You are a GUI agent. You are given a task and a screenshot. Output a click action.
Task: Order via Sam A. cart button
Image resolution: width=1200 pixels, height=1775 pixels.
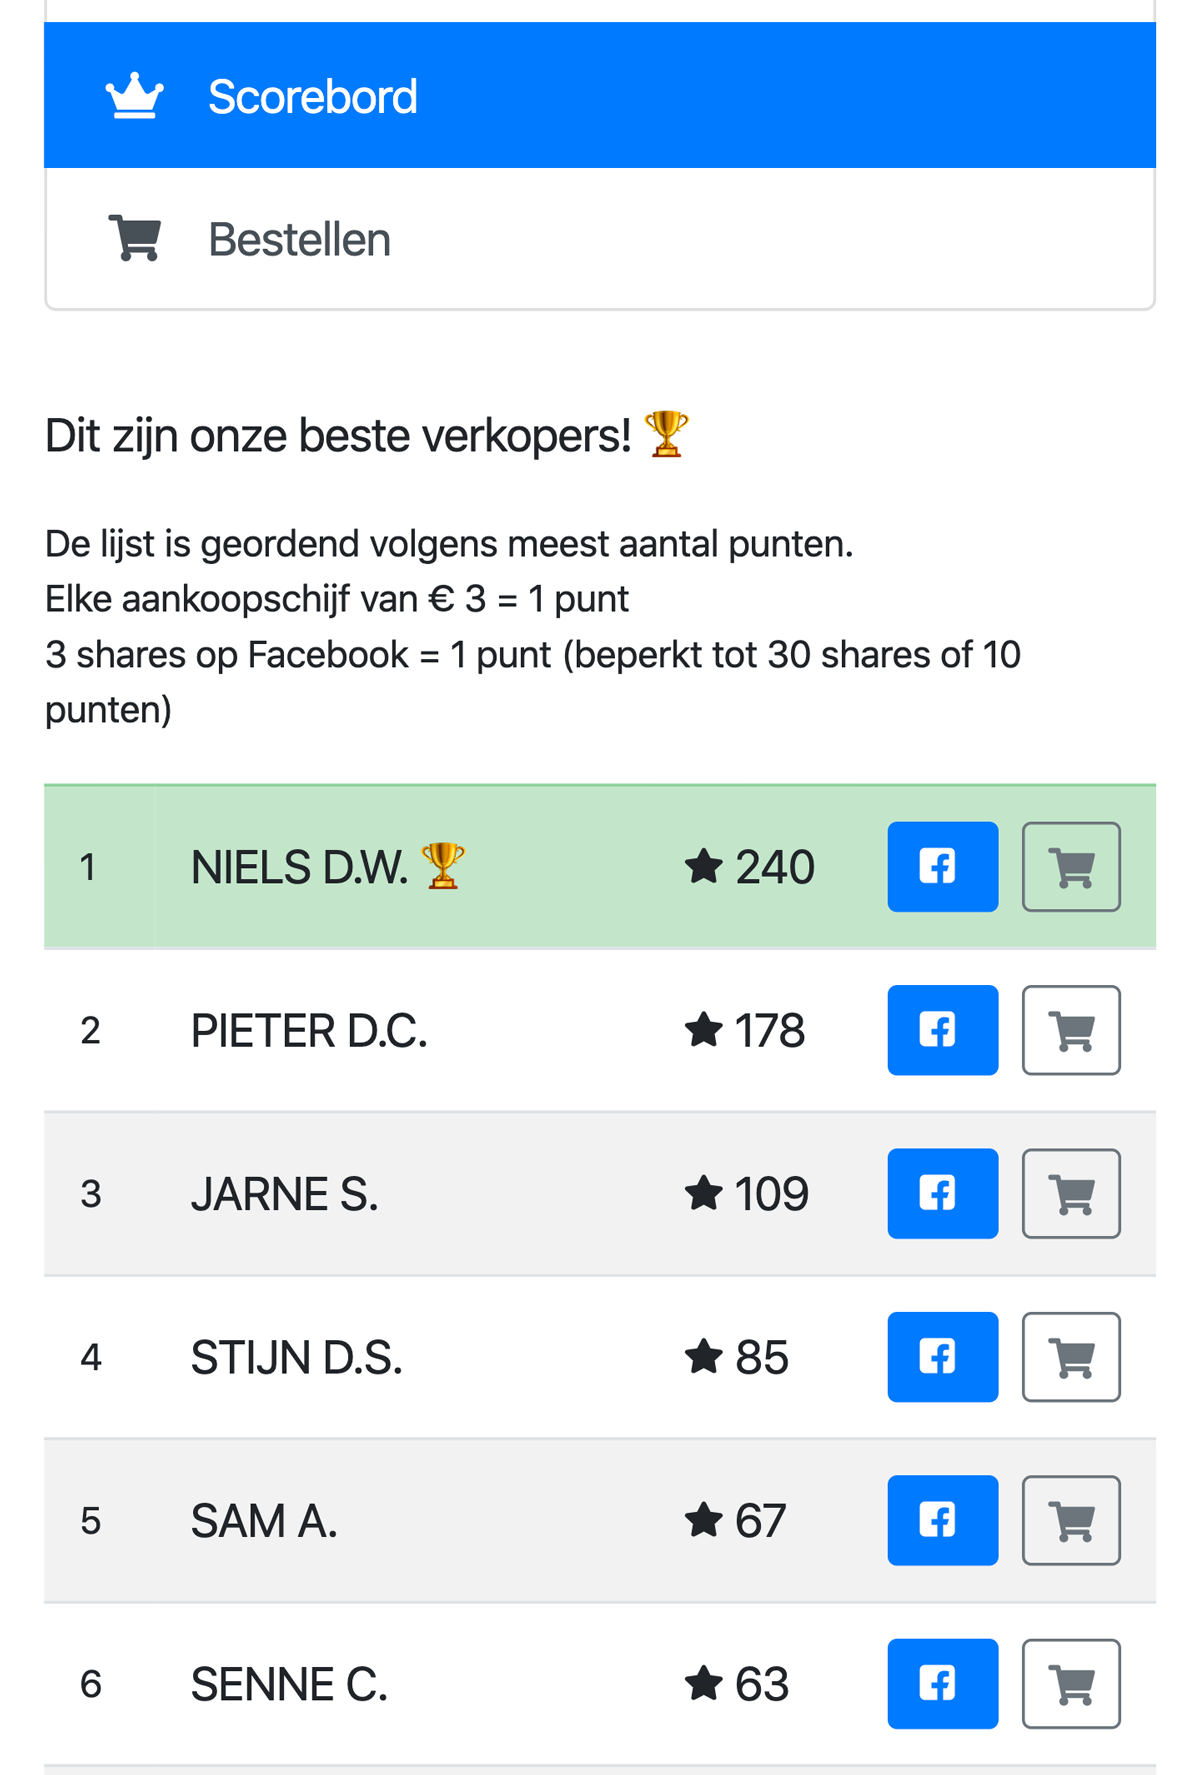tap(1071, 1520)
